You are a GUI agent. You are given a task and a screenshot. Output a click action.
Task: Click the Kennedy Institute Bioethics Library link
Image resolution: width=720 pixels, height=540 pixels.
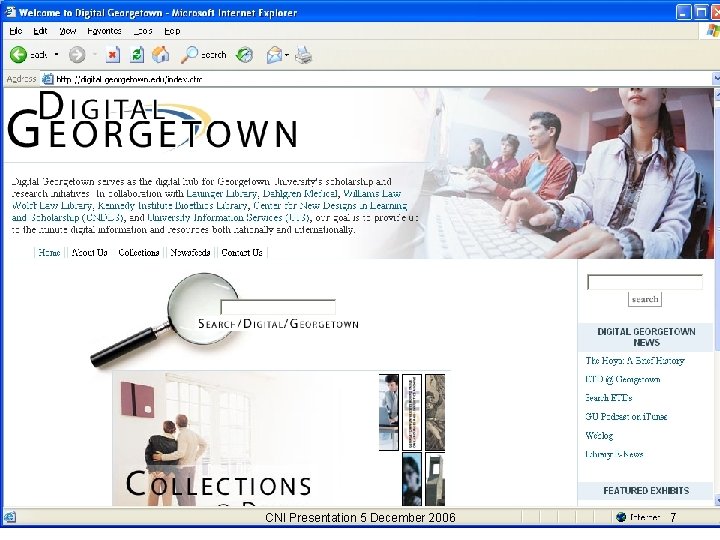[173, 205]
